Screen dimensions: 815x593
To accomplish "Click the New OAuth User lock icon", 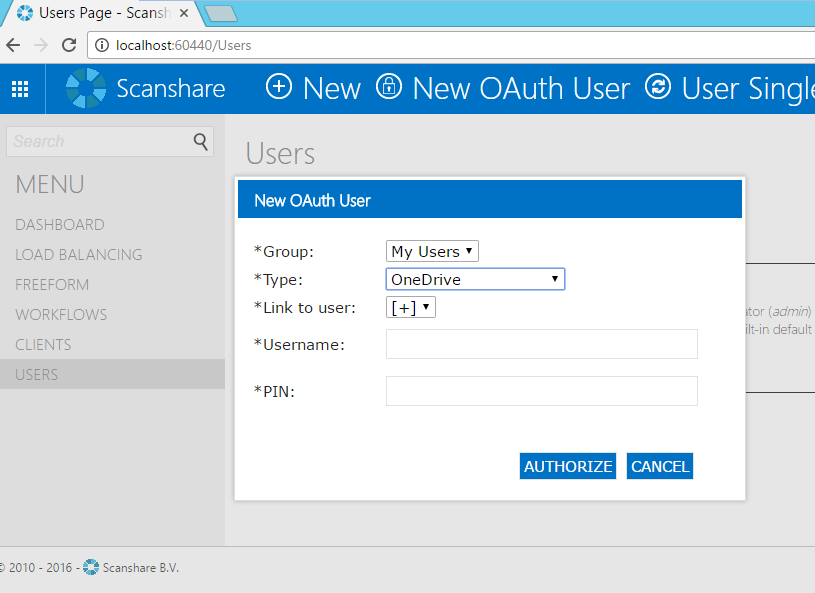I will (x=389, y=87).
